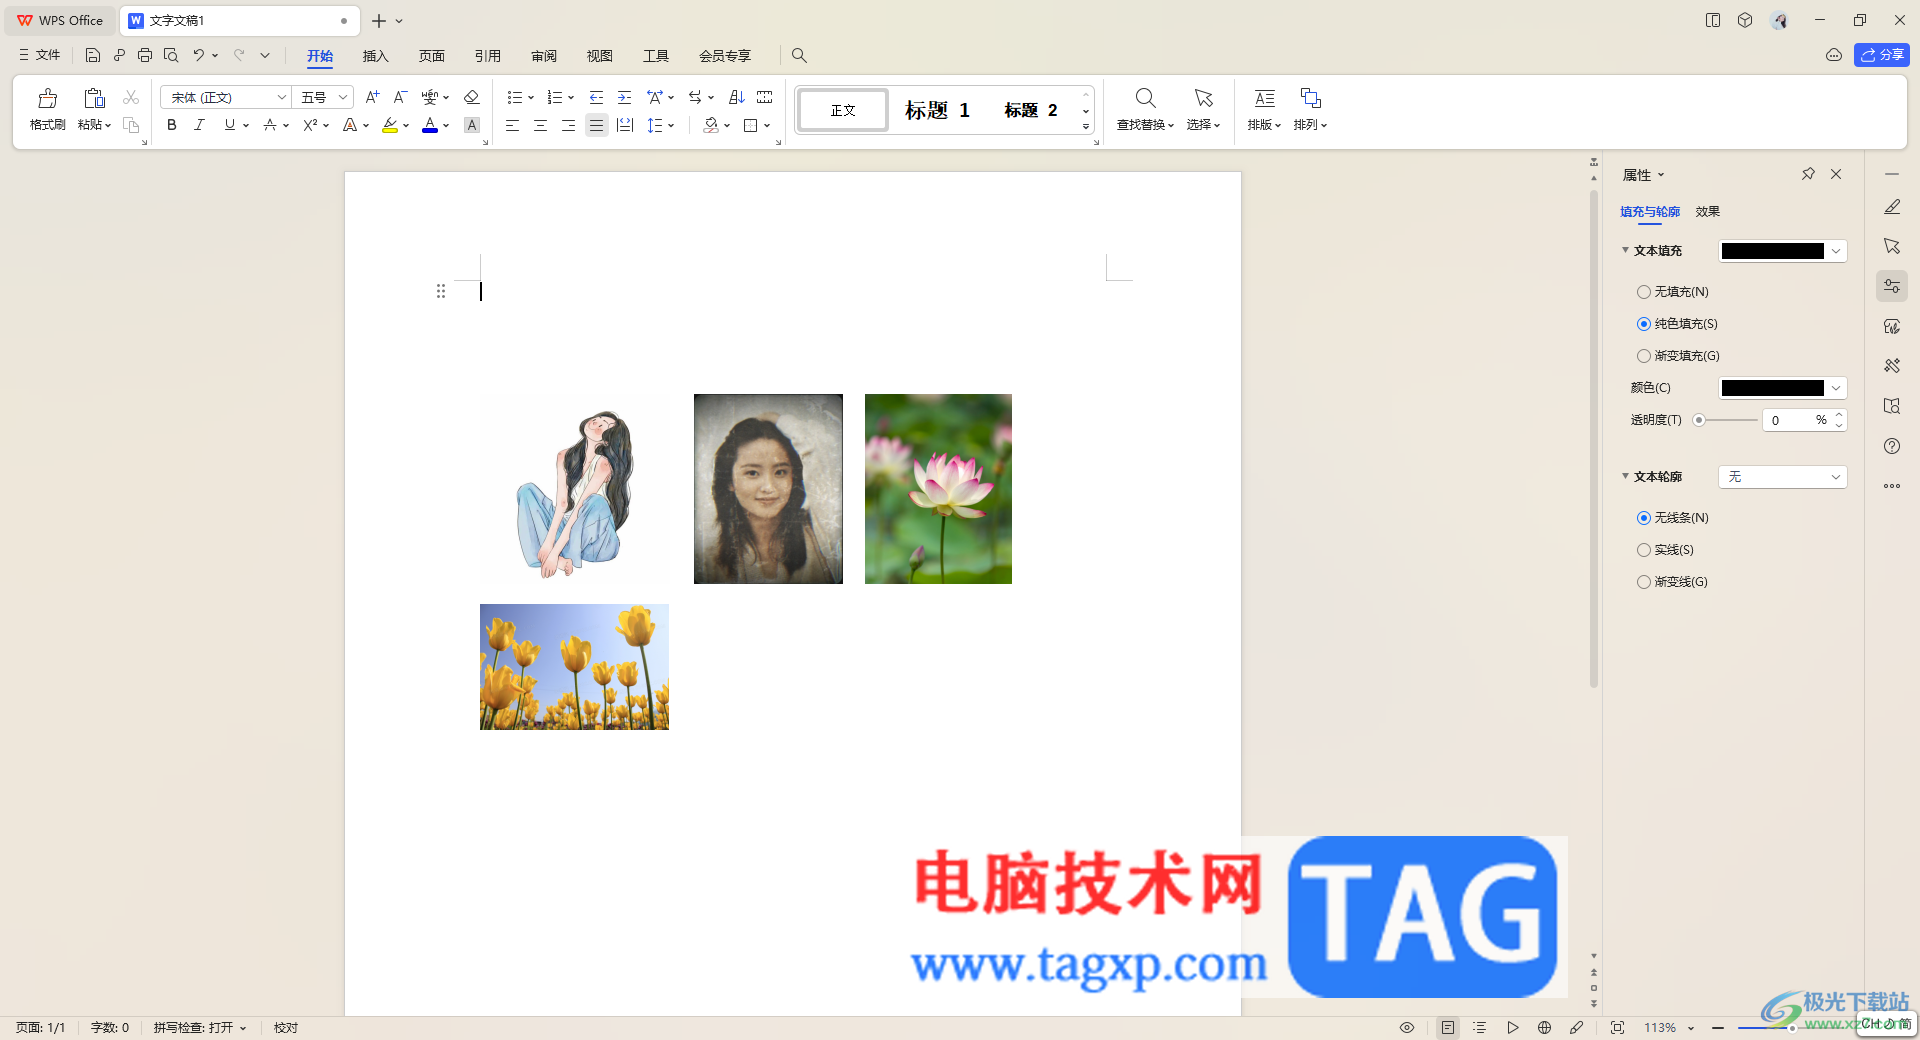
Task: Click the Select (选择) arrow icon
Action: (x=1203, y=98)
